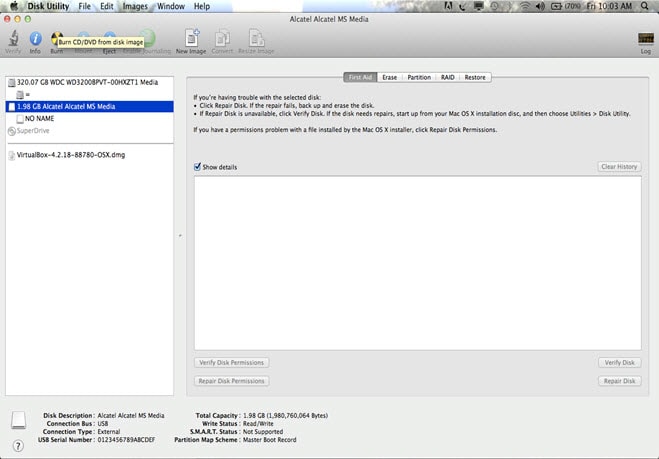
Task: Select SuperDrive in the sidebar
Action: (x=90, y=131)
